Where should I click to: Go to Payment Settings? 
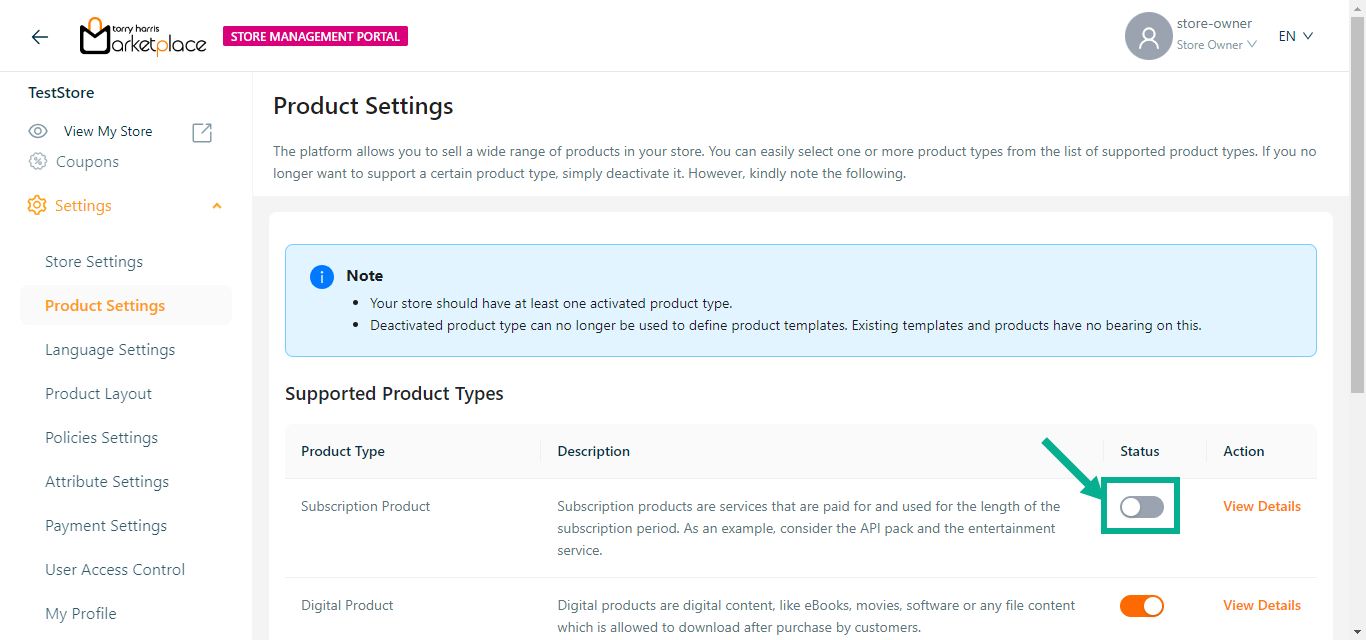[x=106, y=526]
